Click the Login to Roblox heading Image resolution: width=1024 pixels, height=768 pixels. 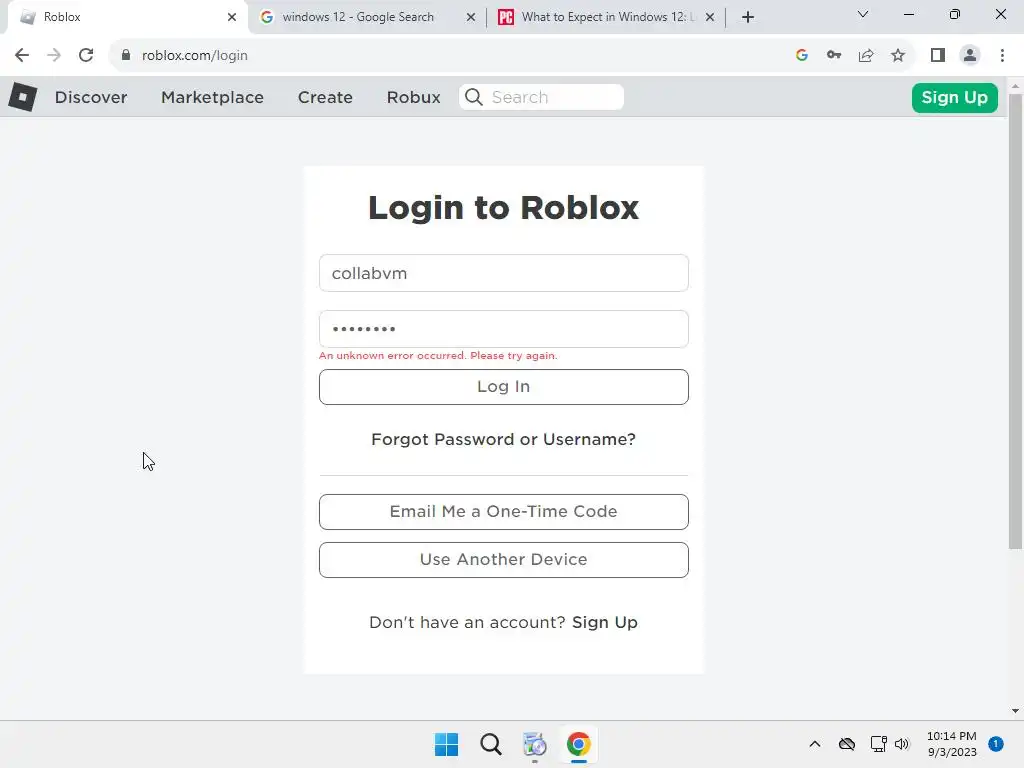click(x=504, y=208)
